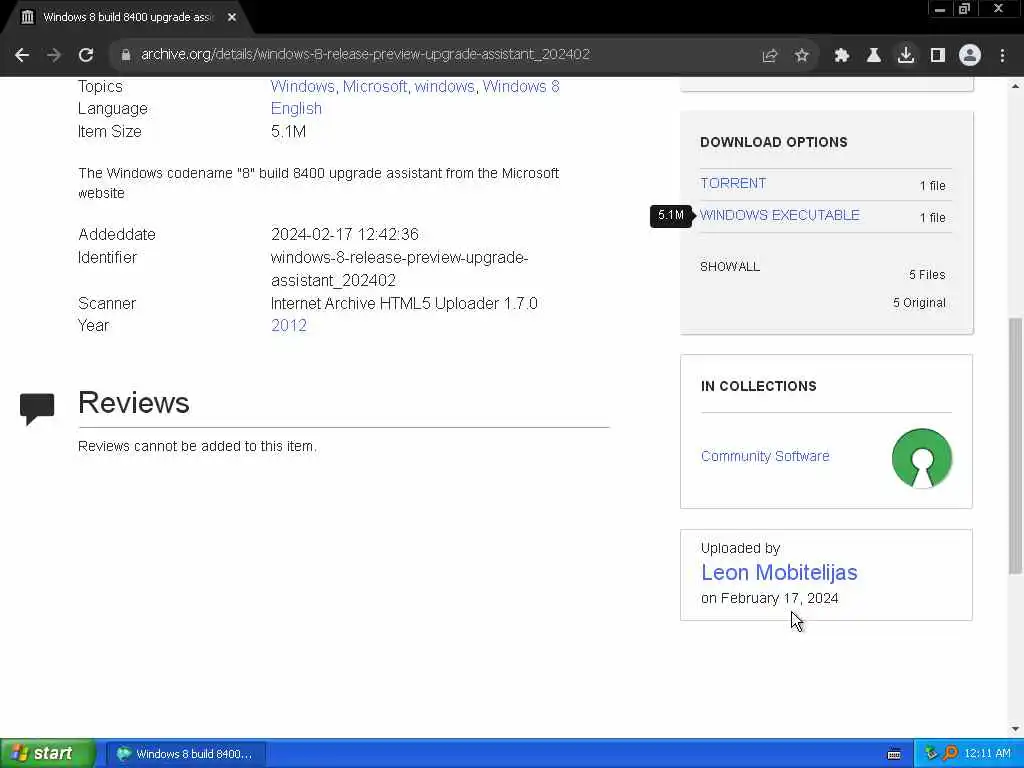Minimize the browser window
The image size is (1024, 768).
(940, 9)
